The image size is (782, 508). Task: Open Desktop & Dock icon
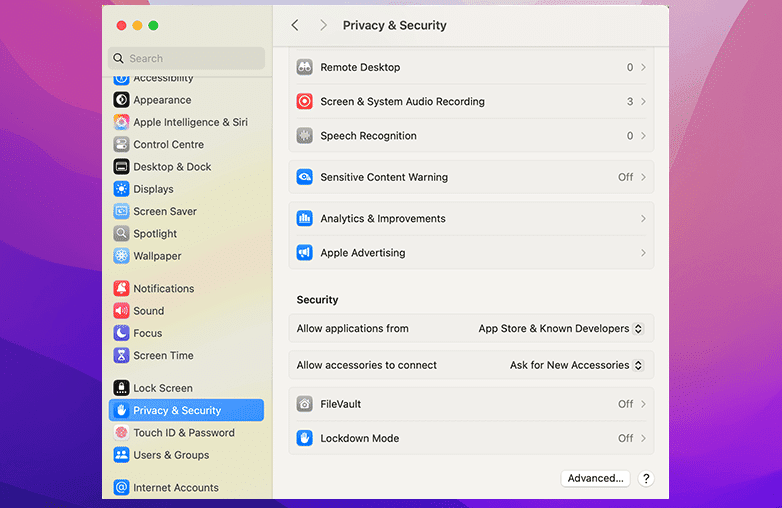click(x=121, y=167)
